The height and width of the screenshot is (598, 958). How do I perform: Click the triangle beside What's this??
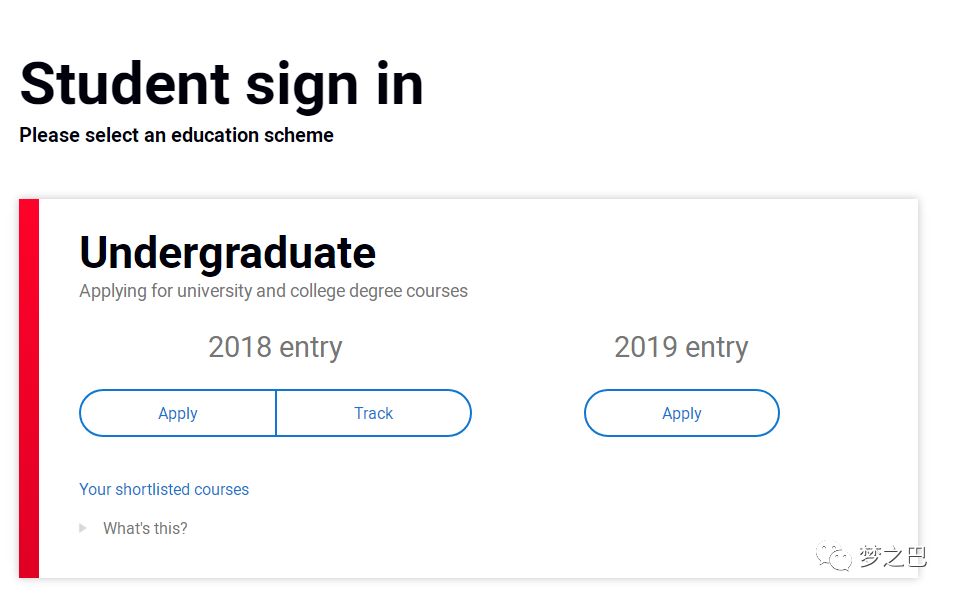[83, 528]
